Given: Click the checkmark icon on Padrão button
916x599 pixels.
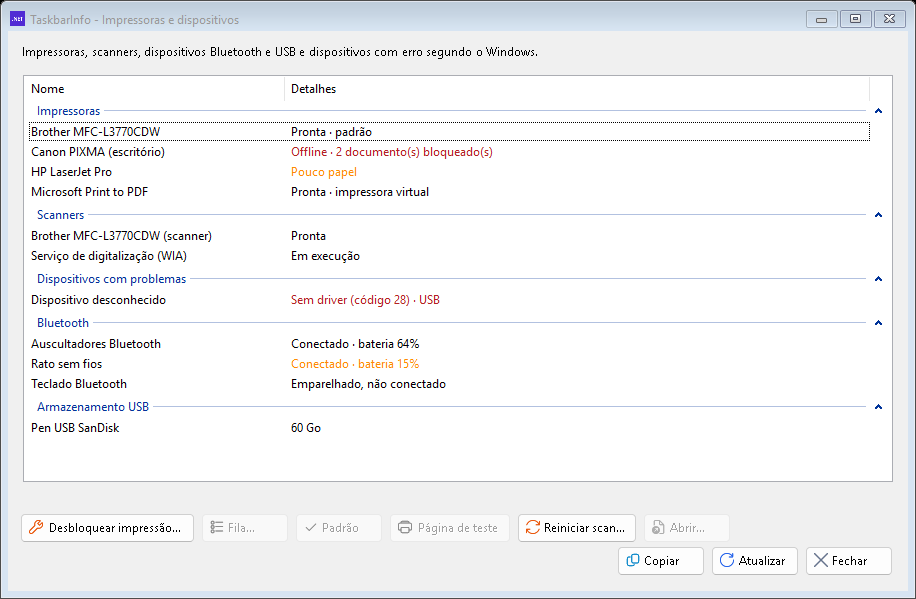Looking at the screenshot, I should pos(311,528).
